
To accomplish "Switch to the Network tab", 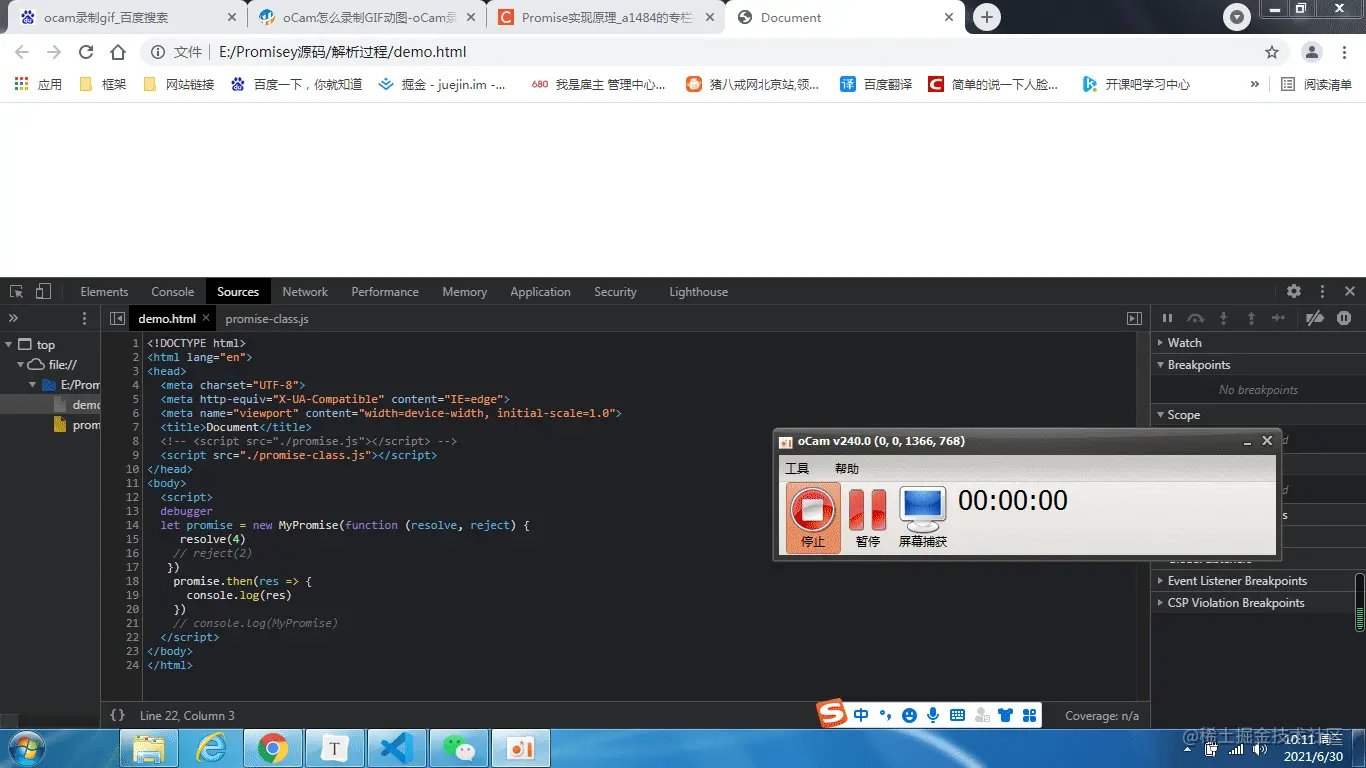I will click(305, 292).
